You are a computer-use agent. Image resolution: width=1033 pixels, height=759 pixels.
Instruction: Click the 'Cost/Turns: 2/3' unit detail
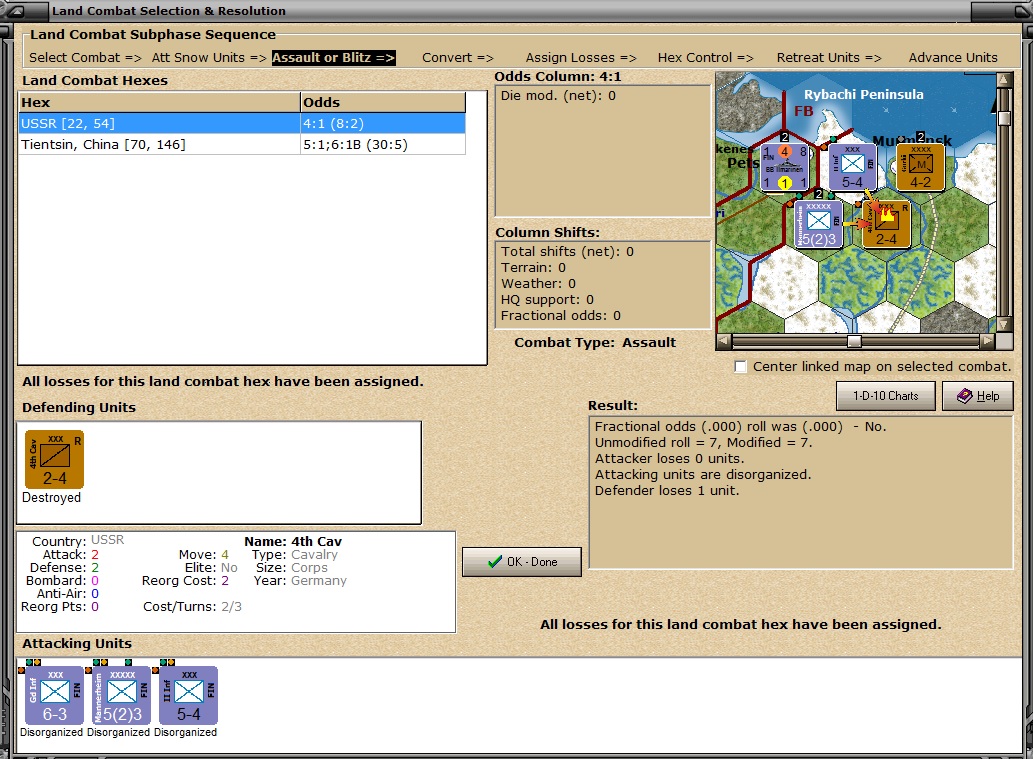pyautogui.click(x=192, y=607)
